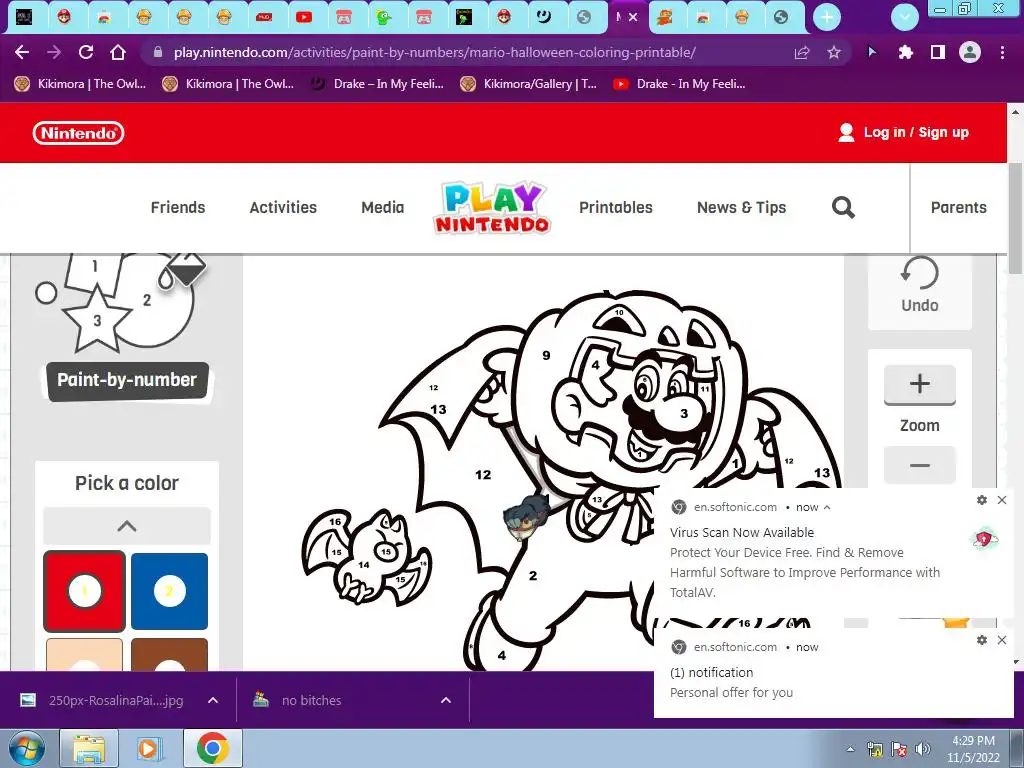Click region 9 on Mario's pumpkin helmet
The height and width of the screenshot is (768, 1024).
pyautogui.click(x=546, y=356)
